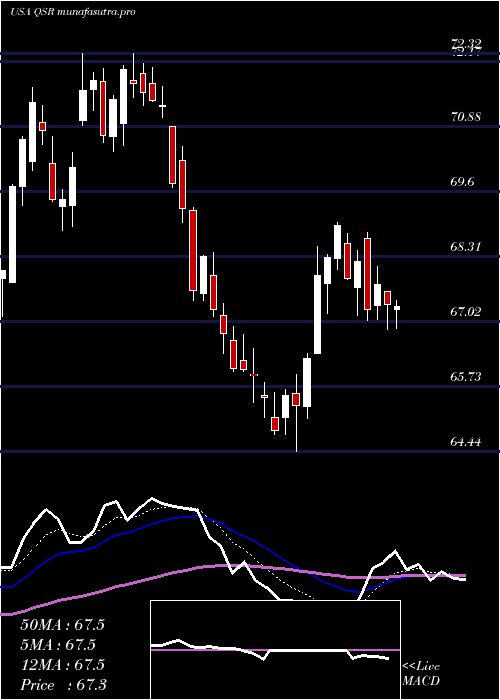
Task: Select the 64.44 price level label
Action: click(x=466, y=442)
